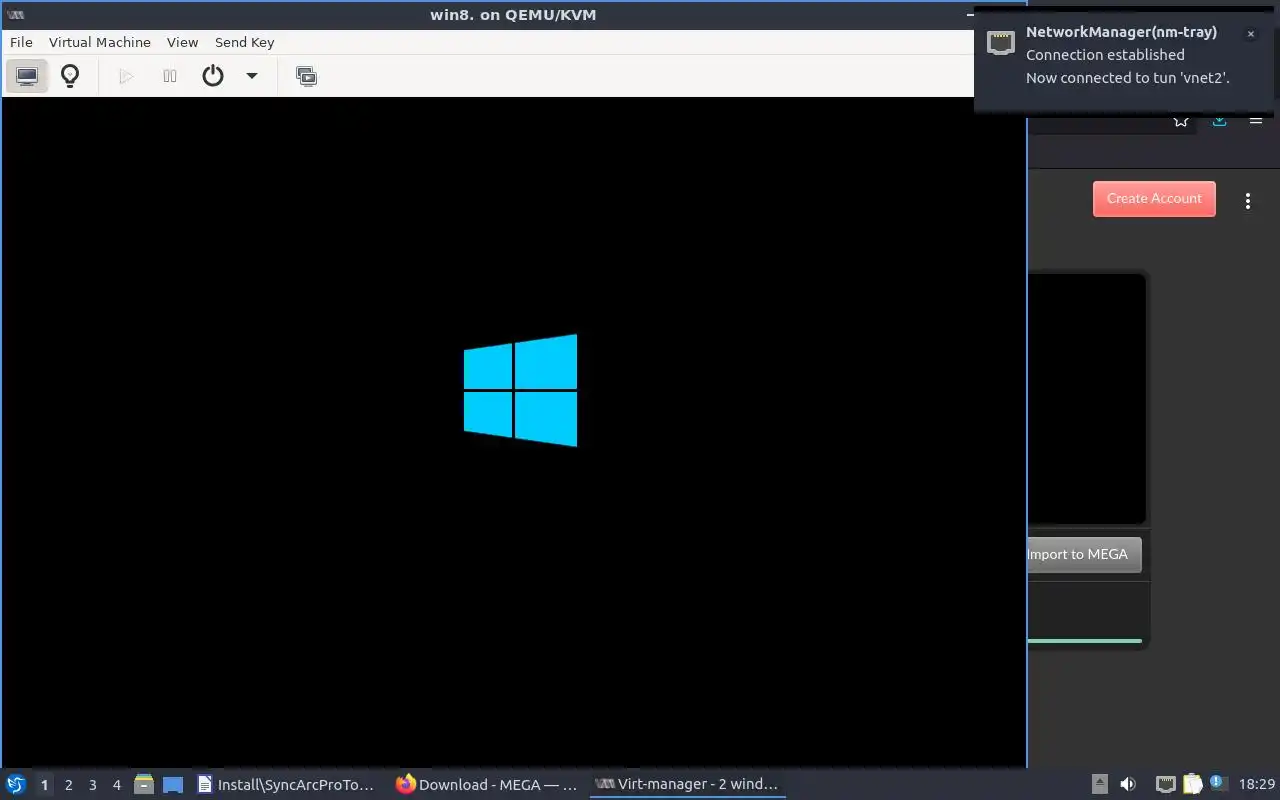Click 'Now connected to tun vnet2' text

pyautogui.click(x=1128, y=78)
